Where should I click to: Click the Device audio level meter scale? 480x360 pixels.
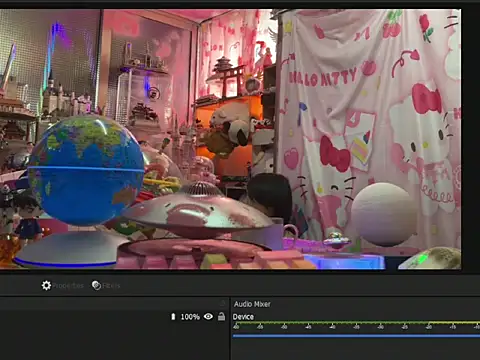[356, 326]
